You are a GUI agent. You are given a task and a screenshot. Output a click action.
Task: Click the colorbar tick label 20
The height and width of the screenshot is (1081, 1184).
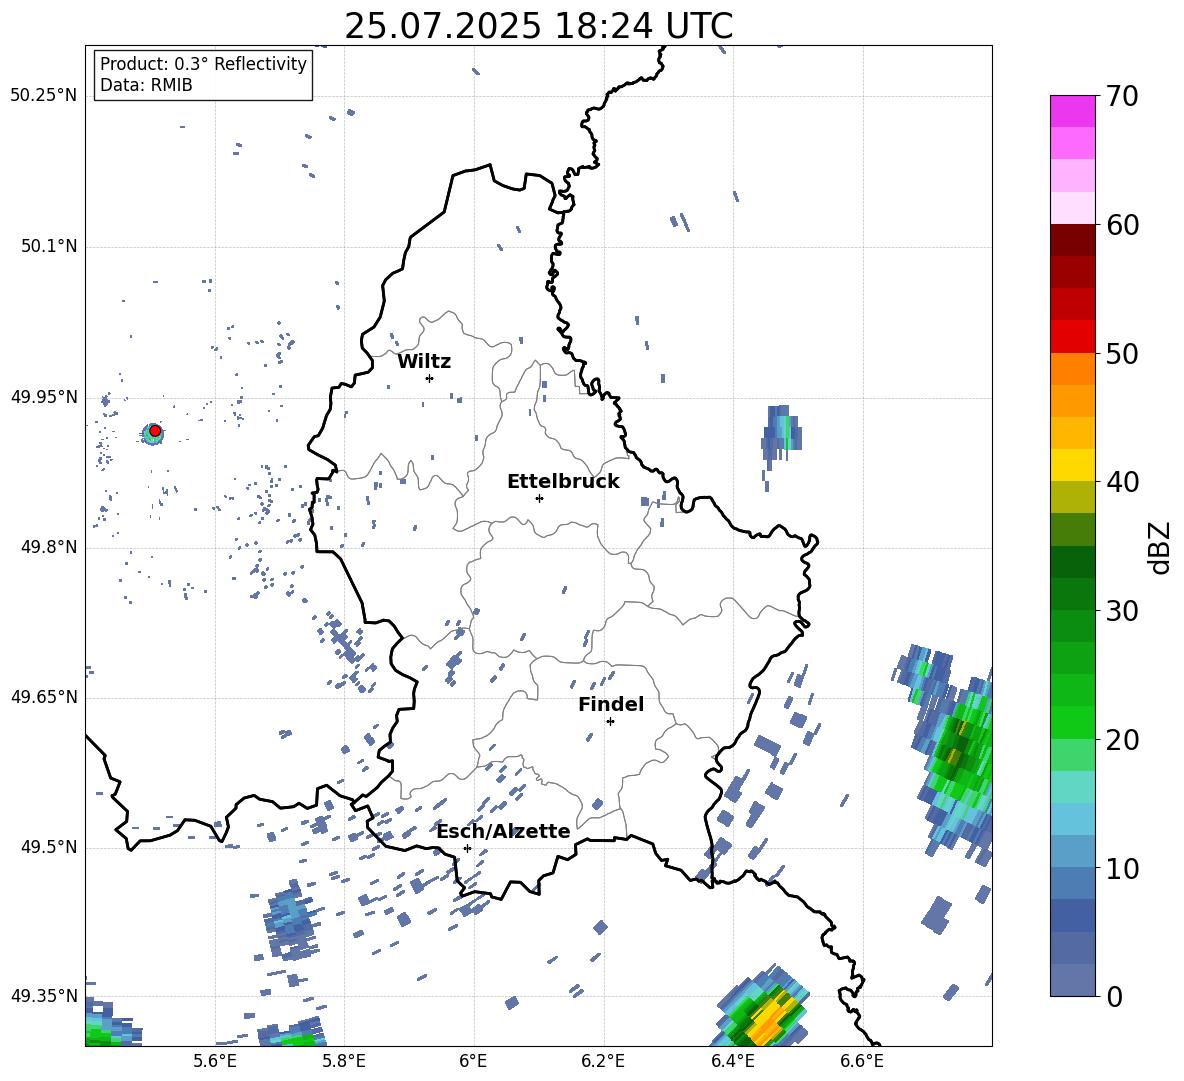tap(1122, 739)
